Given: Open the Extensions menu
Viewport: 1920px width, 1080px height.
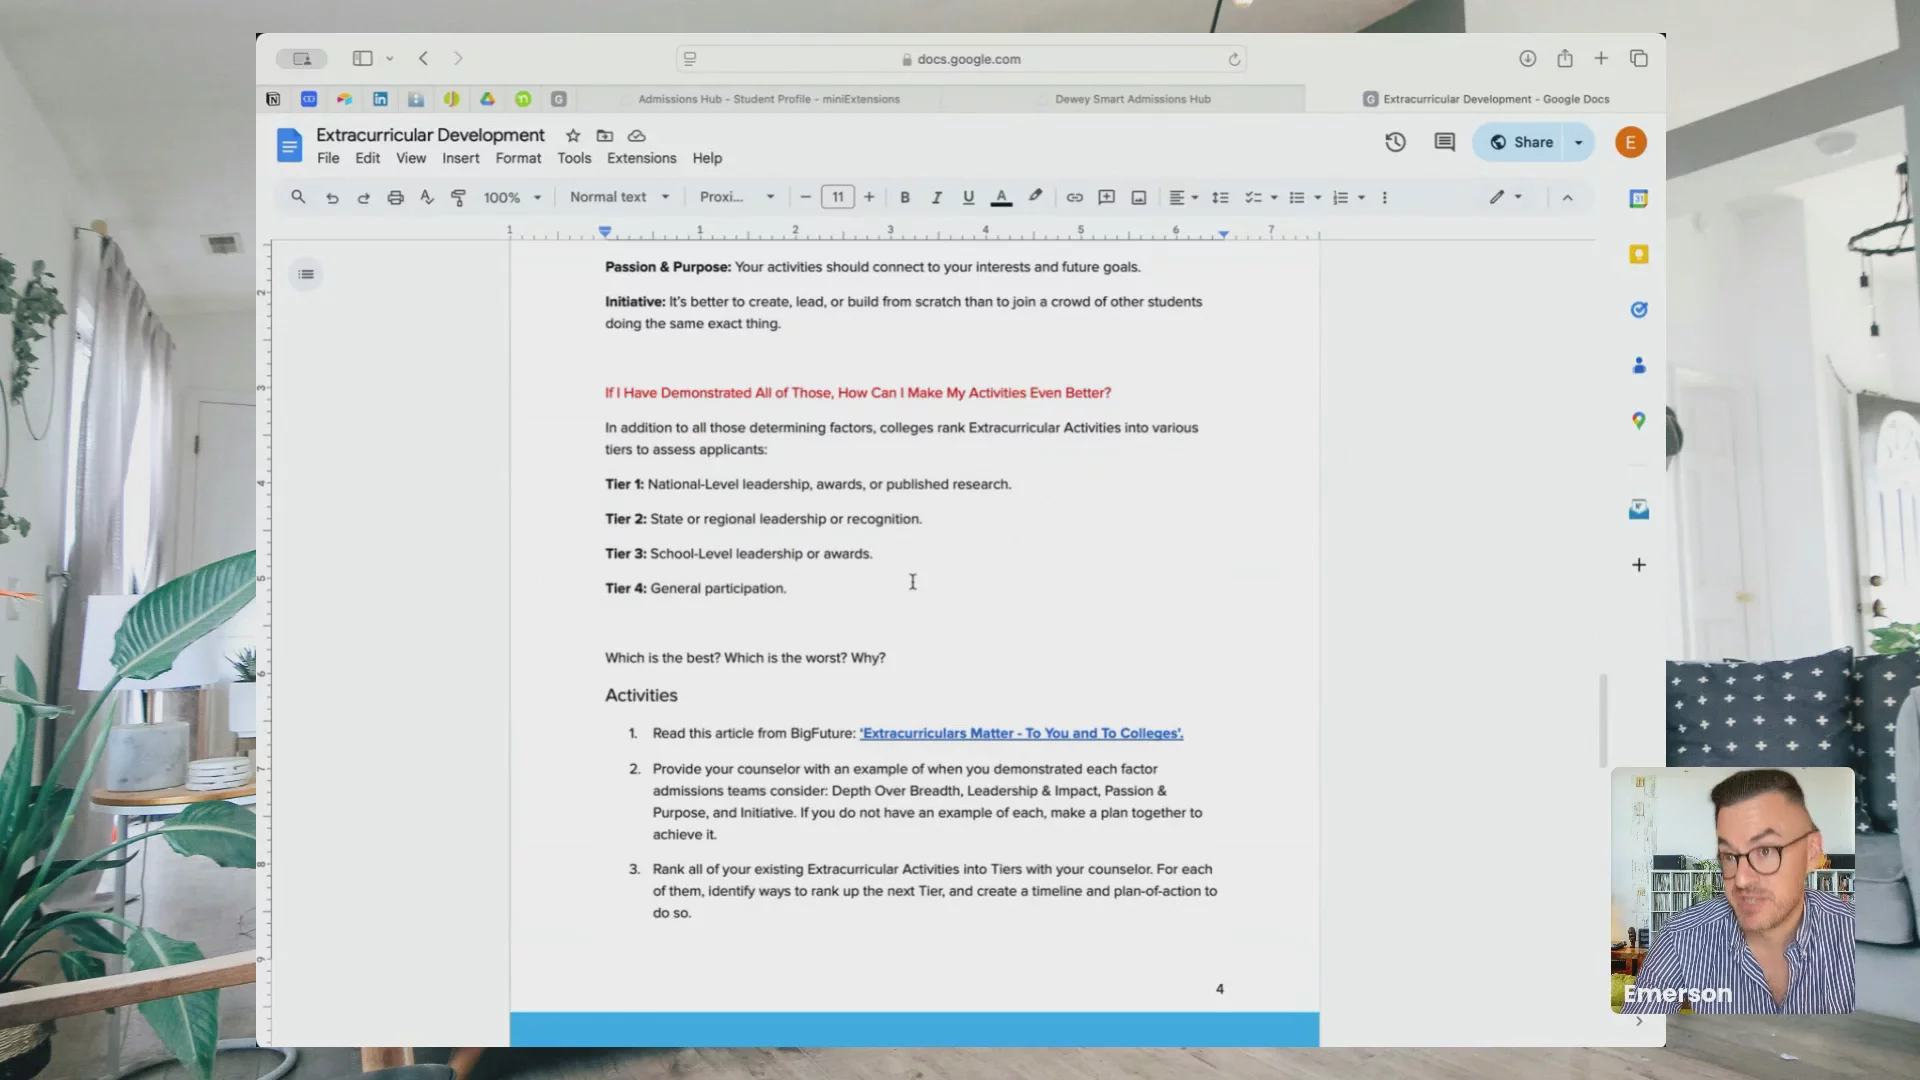Looking at the screenshot, I should coord(641,158).
